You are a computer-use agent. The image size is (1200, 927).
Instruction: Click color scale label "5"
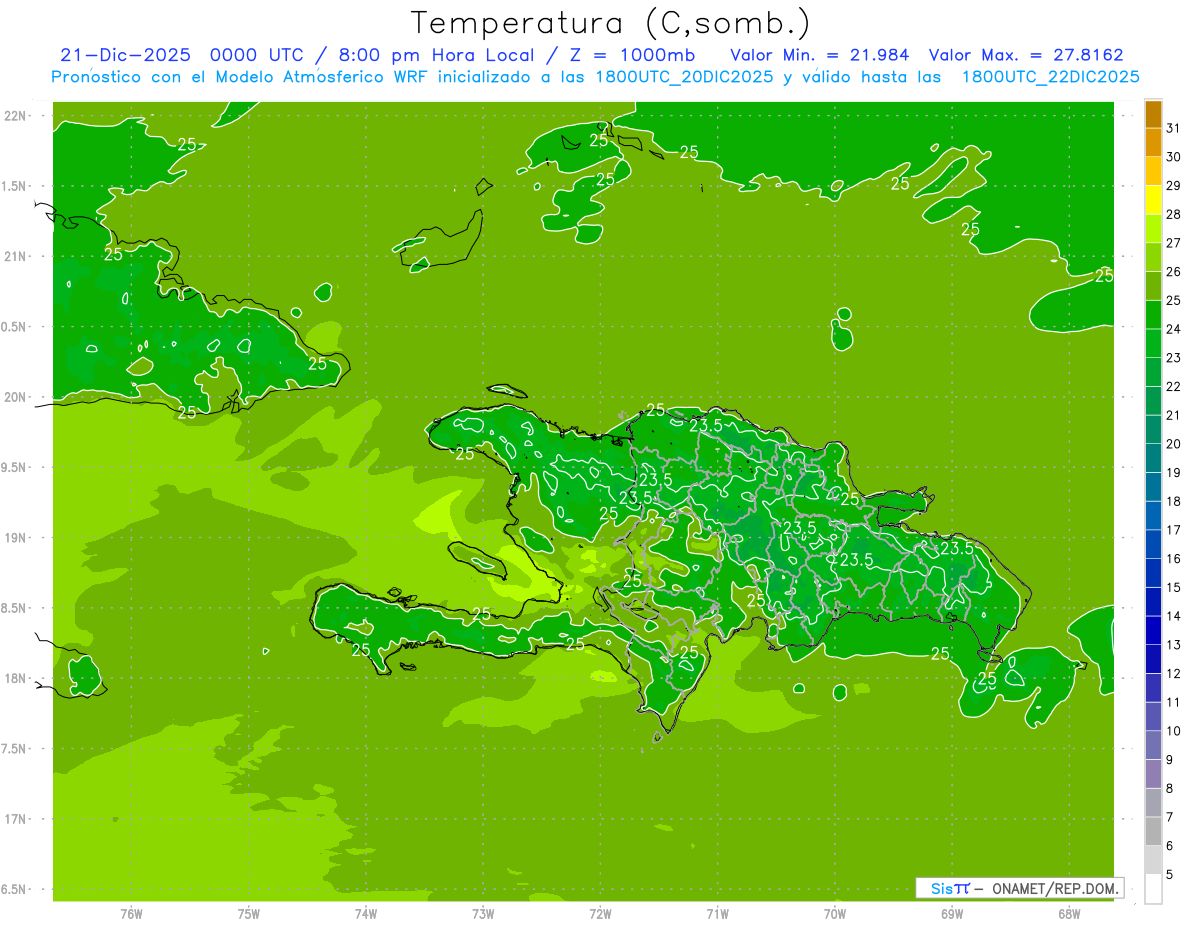pyautogui.click(x=1169, y=874)
